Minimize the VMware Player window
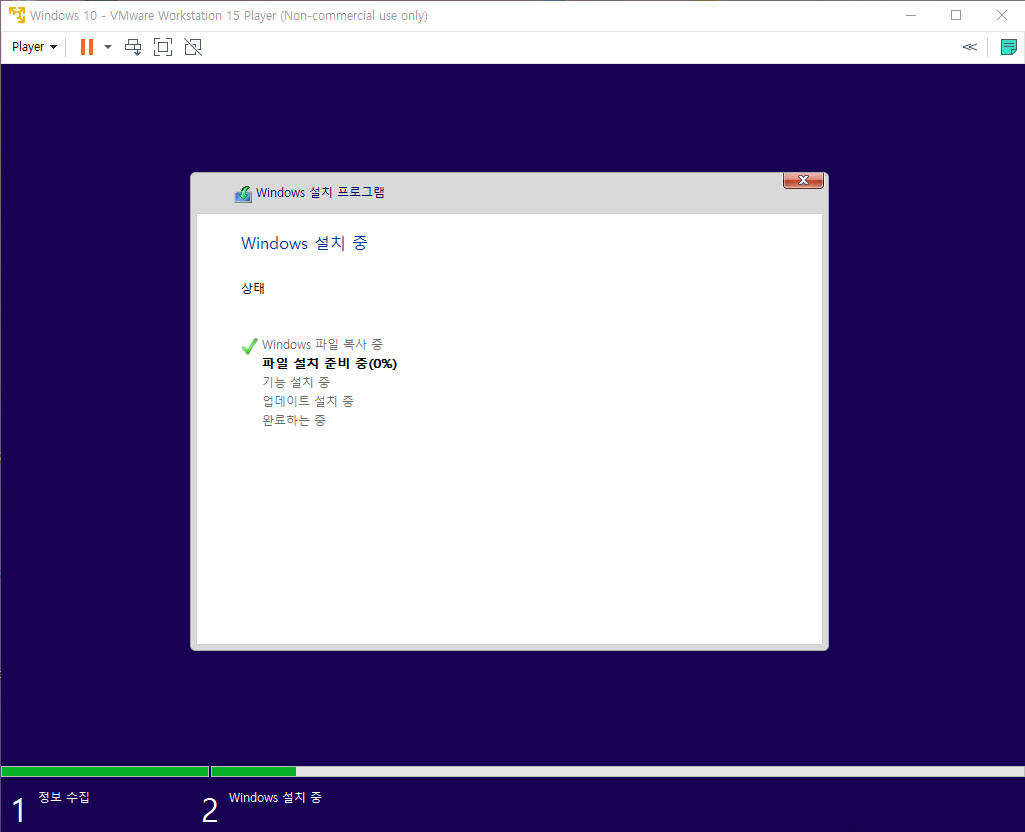The width and height of the screenshot is (1025, 832). tap(911, 15)
